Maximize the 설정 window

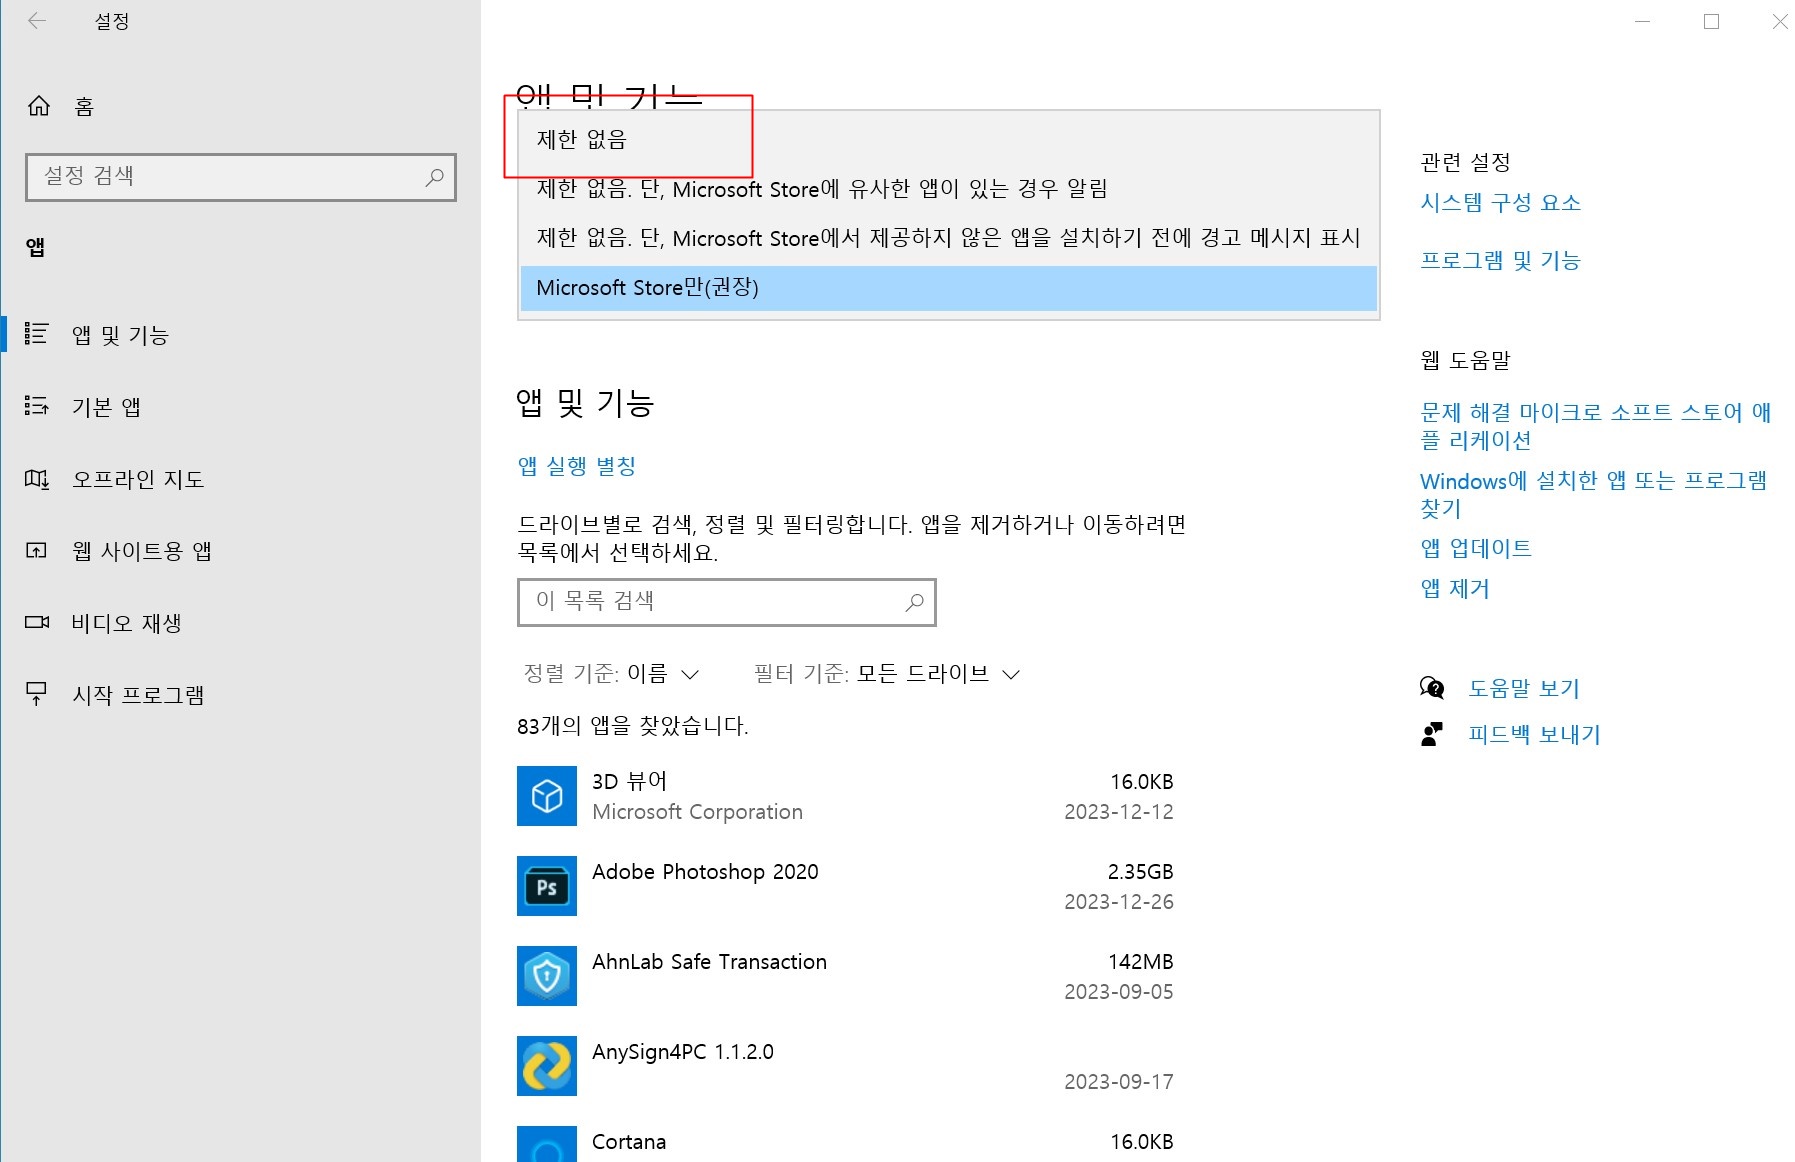point(1711,21)
